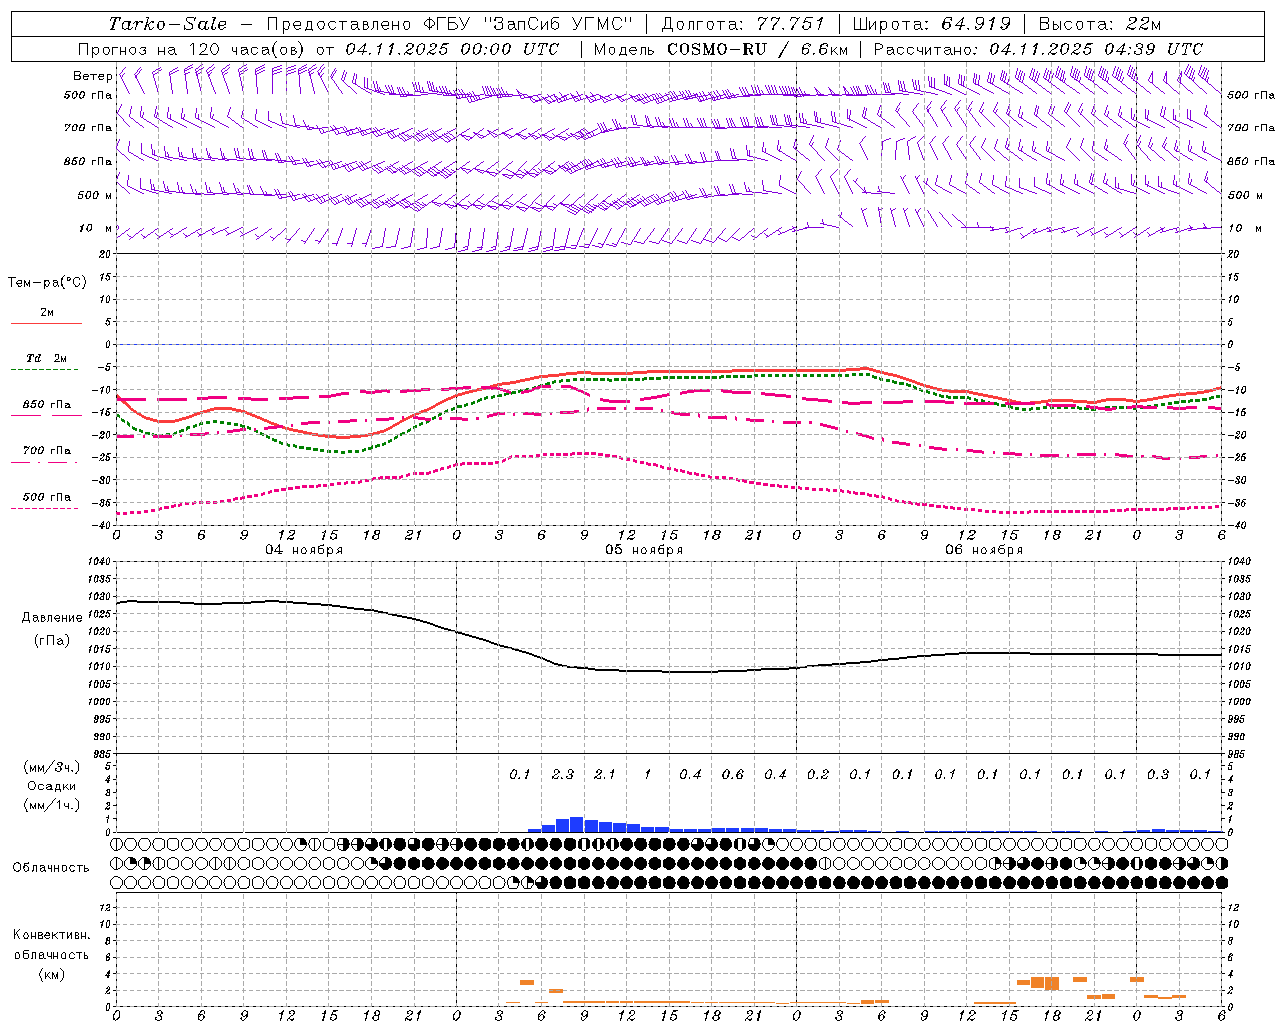This screenshot has height=1024, width=1280.
Task: Click the solid line sample under '2м'
Action: coord(46,323)
